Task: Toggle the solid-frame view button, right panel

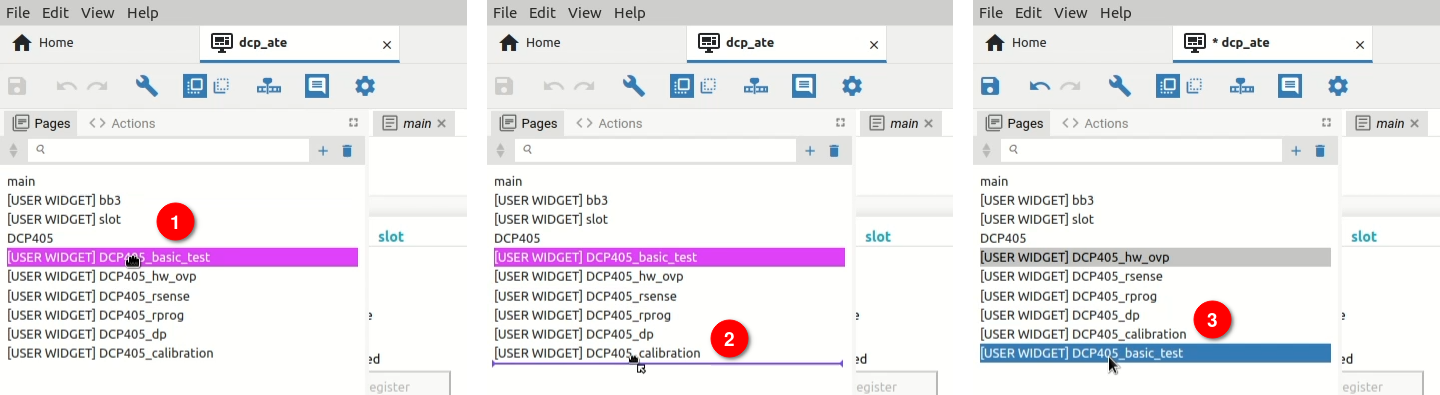Action: pyautogui.click(x=1167, y=86)
